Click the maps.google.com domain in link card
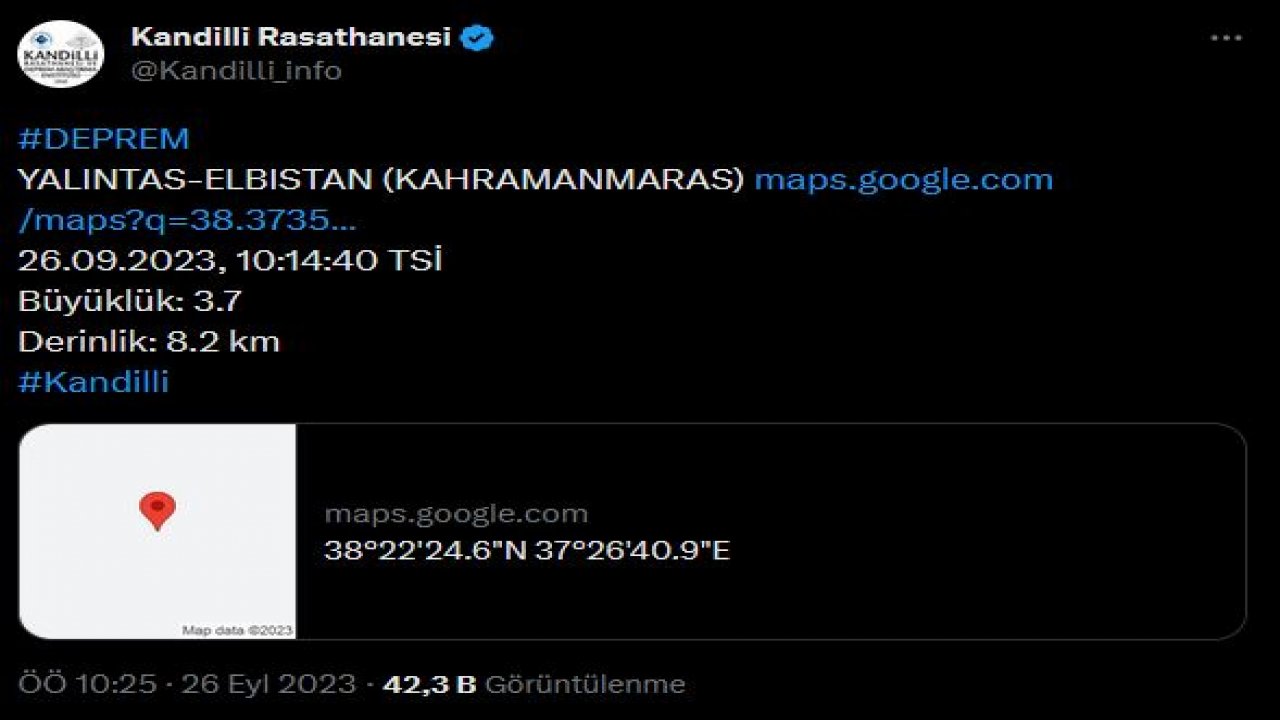The width and height of the screenshot is (1280, 720). pos(456,514)
